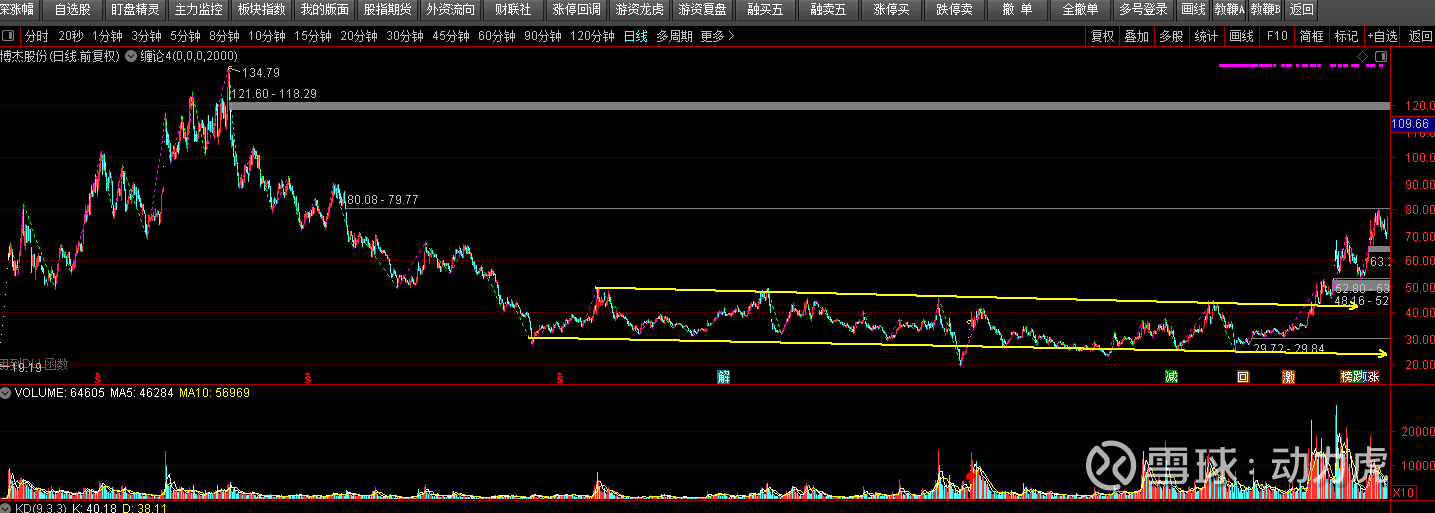Viewport: 1435px width, 513px height.
Task: Open the 自选股 toolbar button
Action: [x=72, y=10]
